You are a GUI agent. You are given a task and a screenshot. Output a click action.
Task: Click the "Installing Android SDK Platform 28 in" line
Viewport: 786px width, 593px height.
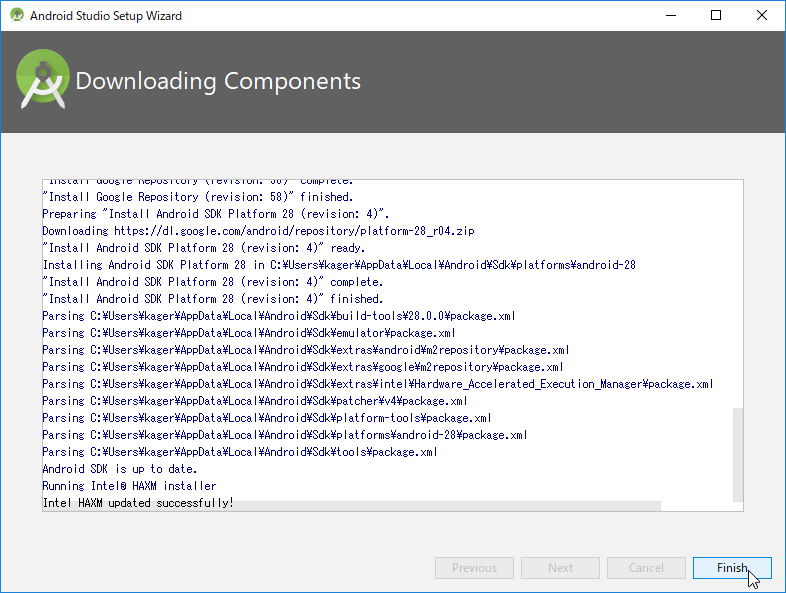tap(339, 265)
